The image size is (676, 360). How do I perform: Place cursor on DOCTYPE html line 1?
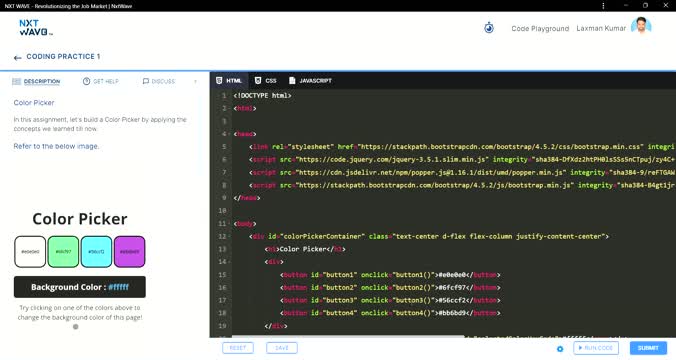[262, 96]
